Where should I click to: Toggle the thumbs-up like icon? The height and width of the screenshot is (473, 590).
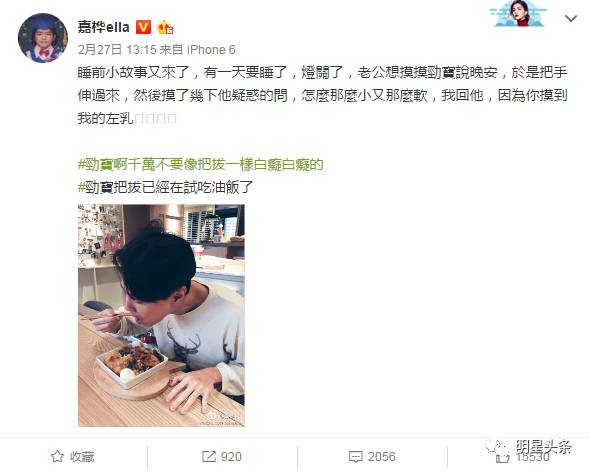click(x=502, y=458)
